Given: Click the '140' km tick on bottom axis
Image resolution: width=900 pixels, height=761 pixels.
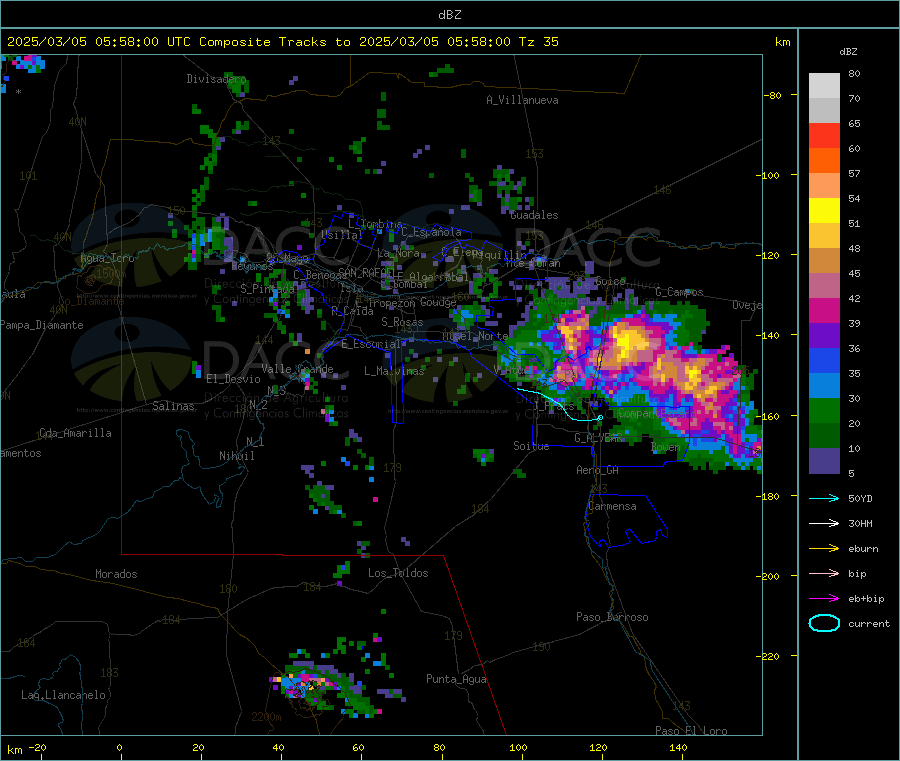Looking at the screenshot, I should 678,747.
